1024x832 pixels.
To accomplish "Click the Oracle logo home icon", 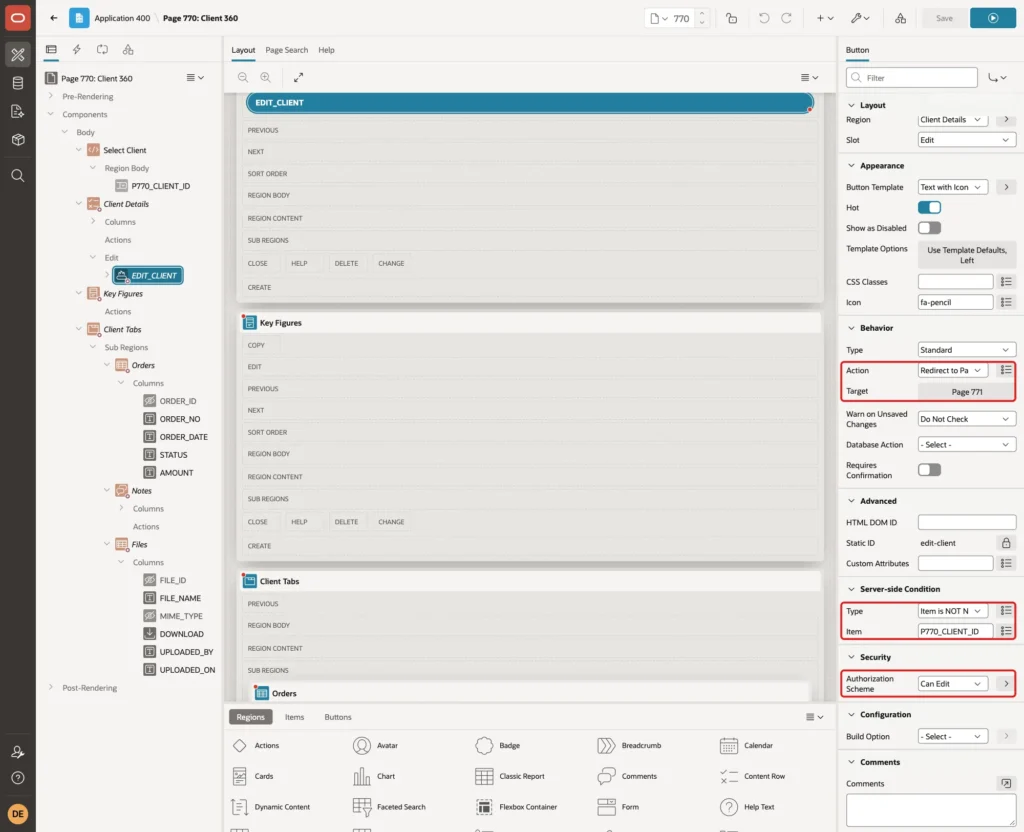I will point(18,18).
